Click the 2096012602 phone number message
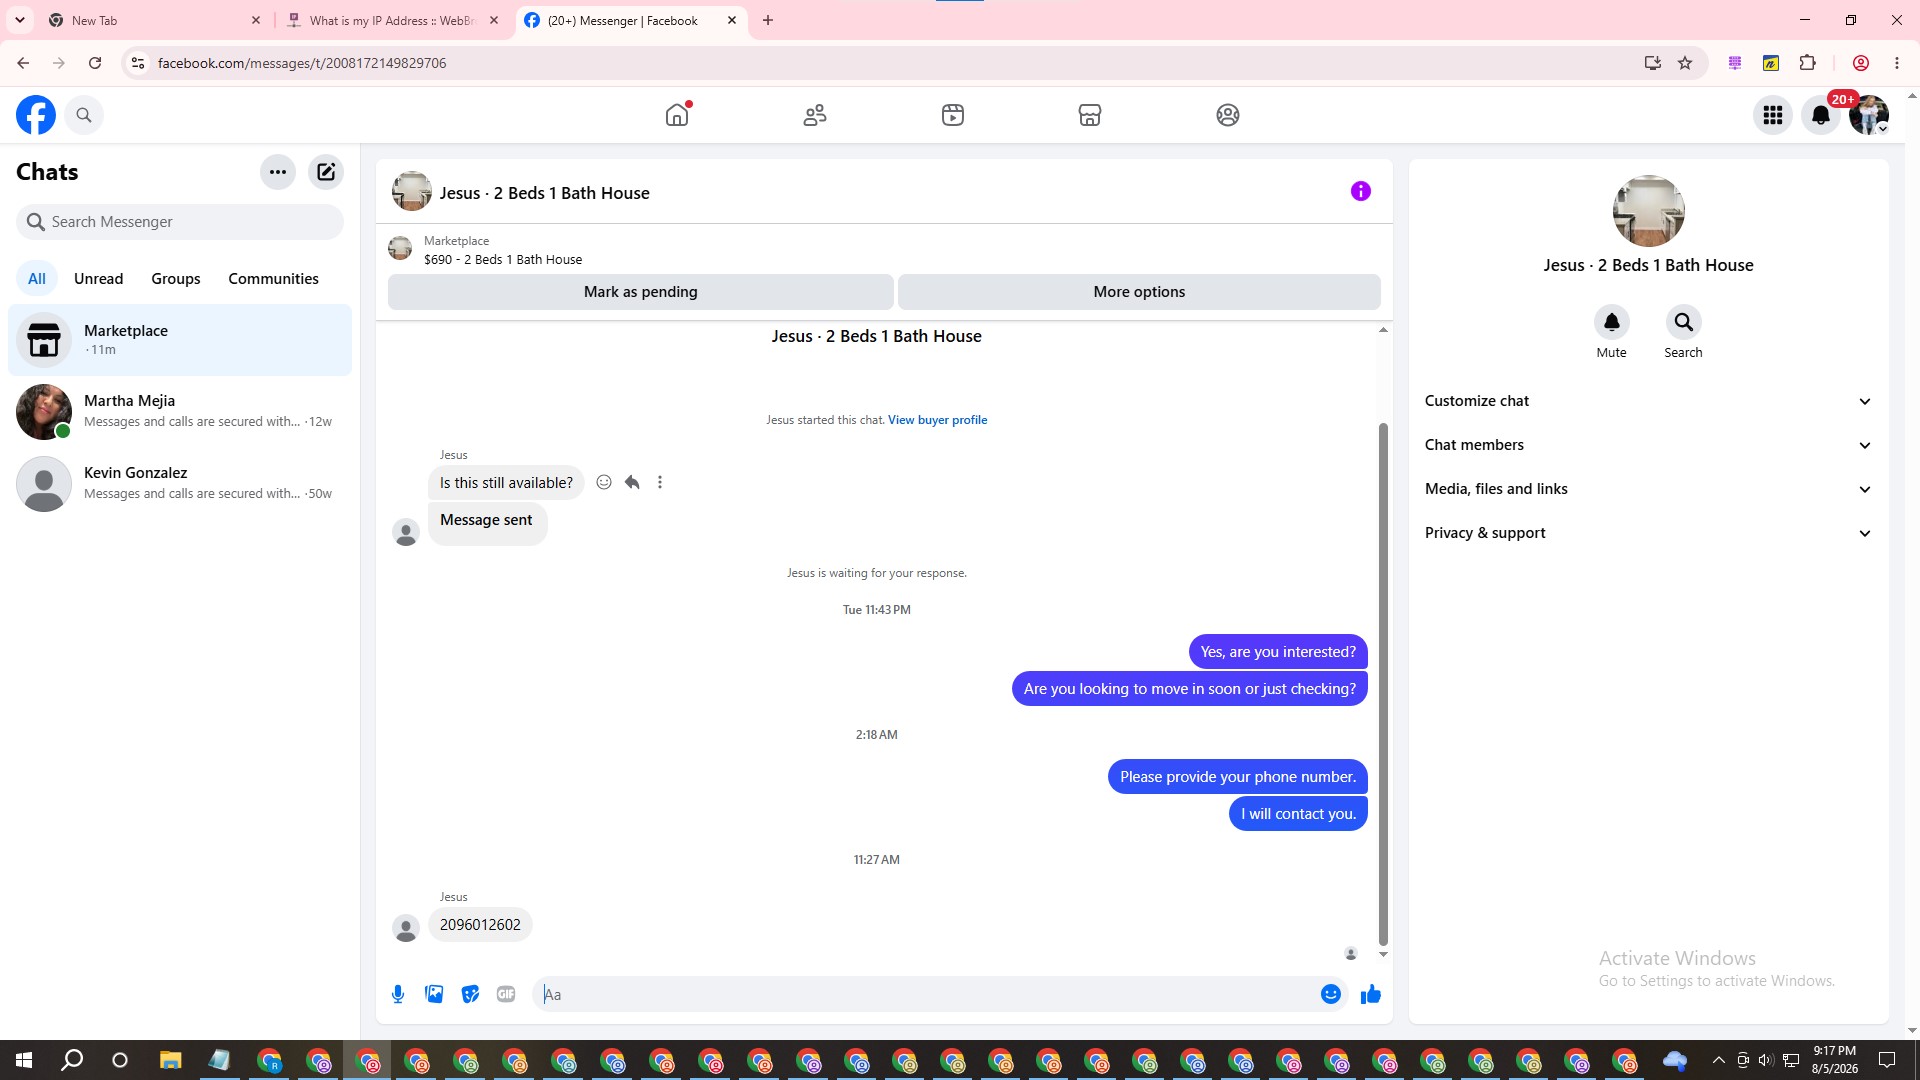Screen dimensions: 1920x1080 point(480,925)
